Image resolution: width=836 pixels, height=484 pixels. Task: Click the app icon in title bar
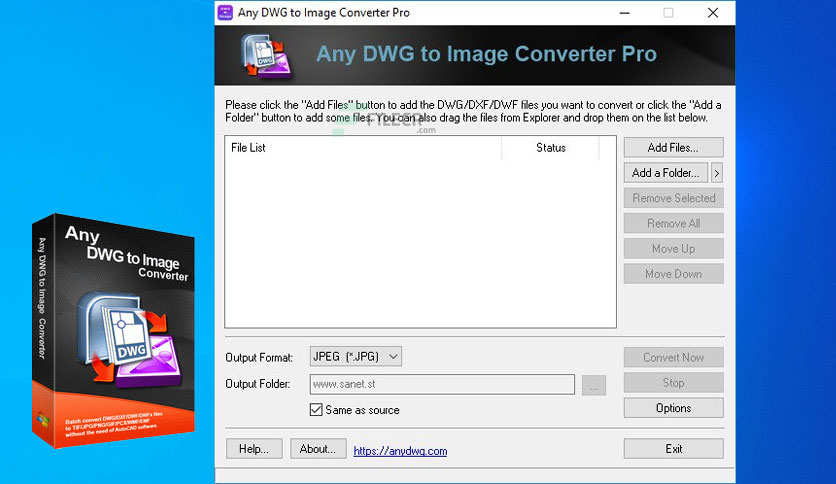tap(226, 12)
